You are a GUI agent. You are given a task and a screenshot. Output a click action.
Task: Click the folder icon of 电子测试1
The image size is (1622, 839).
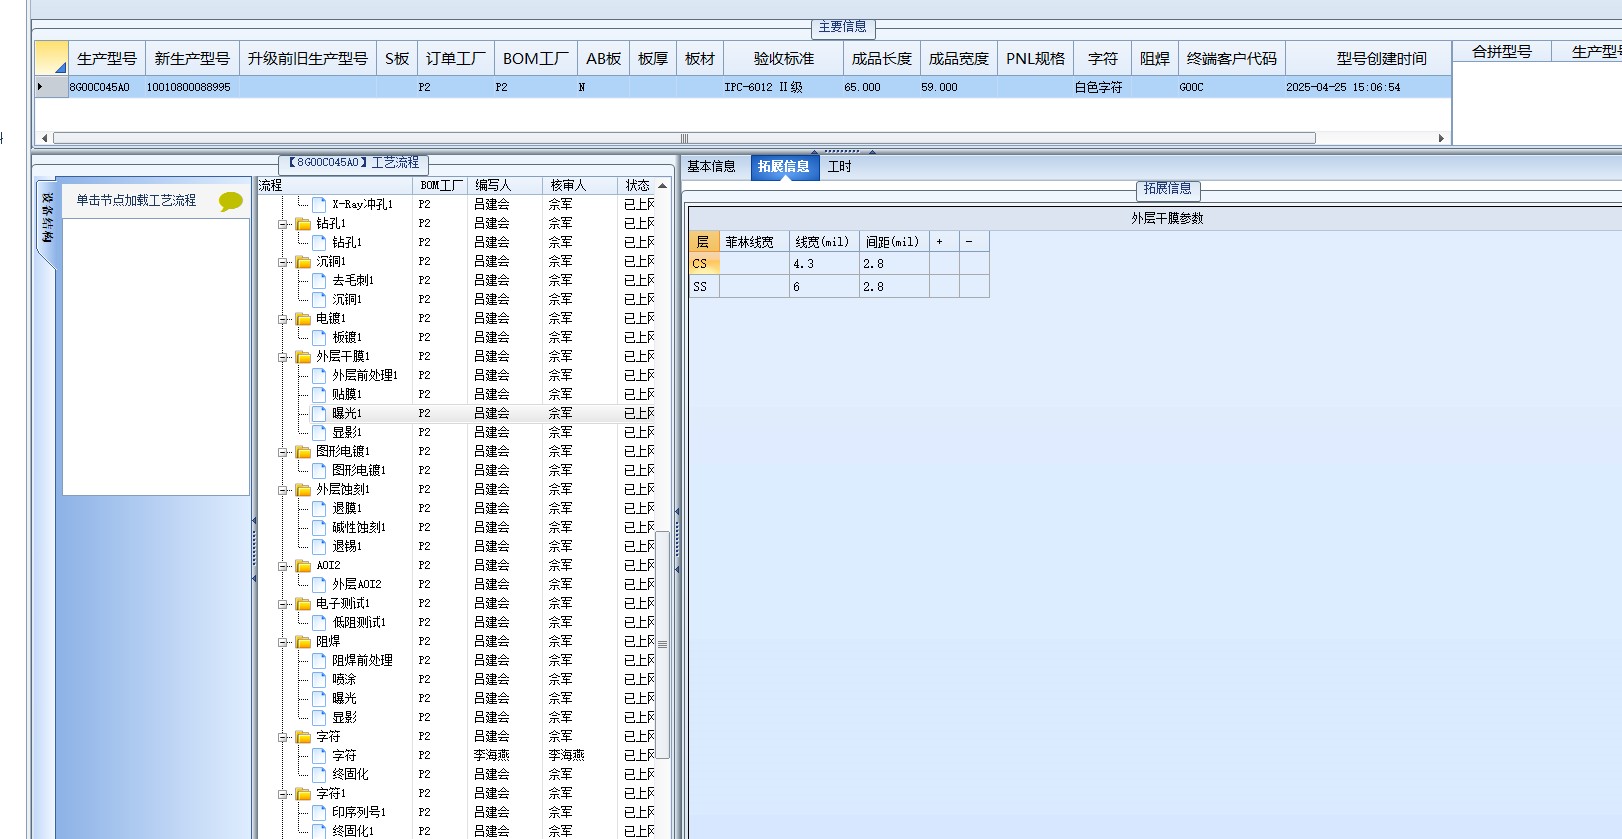303,604
